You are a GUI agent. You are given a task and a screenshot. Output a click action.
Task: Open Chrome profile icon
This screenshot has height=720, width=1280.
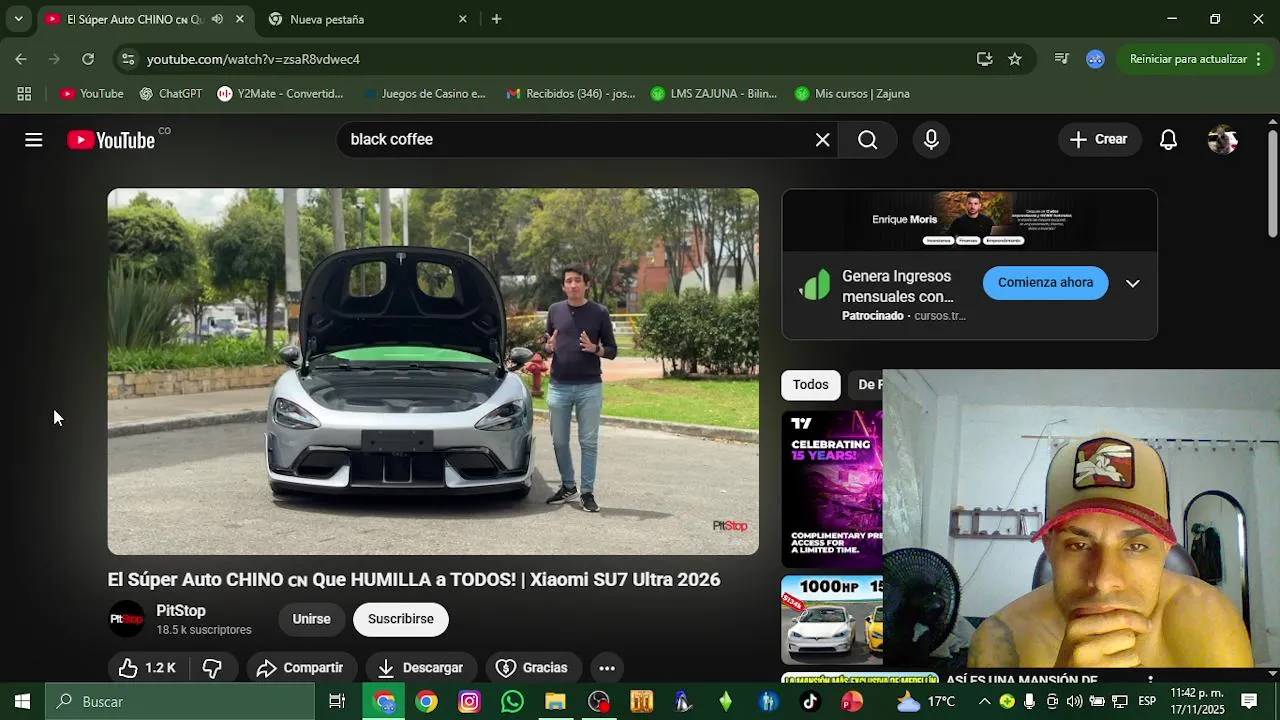(x=1095, y=59)
